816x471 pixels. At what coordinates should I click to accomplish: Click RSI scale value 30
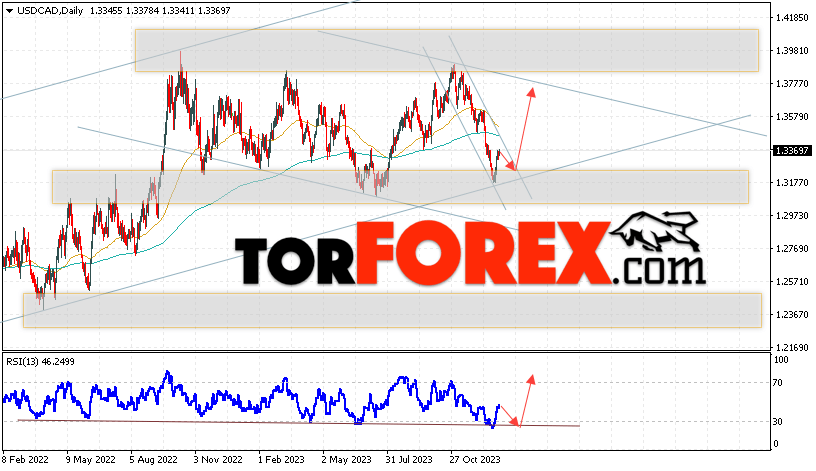[x=777, y=422]
